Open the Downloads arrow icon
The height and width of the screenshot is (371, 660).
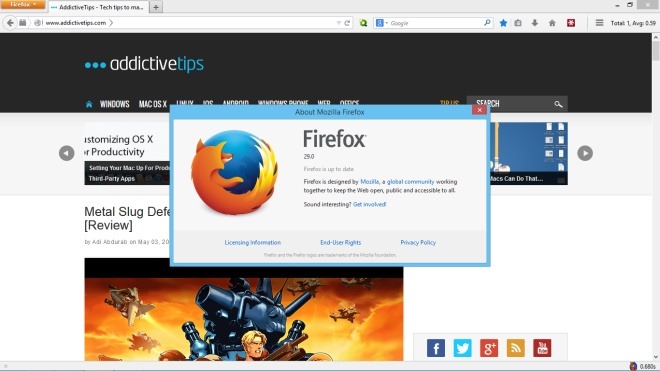coord(535,23)
